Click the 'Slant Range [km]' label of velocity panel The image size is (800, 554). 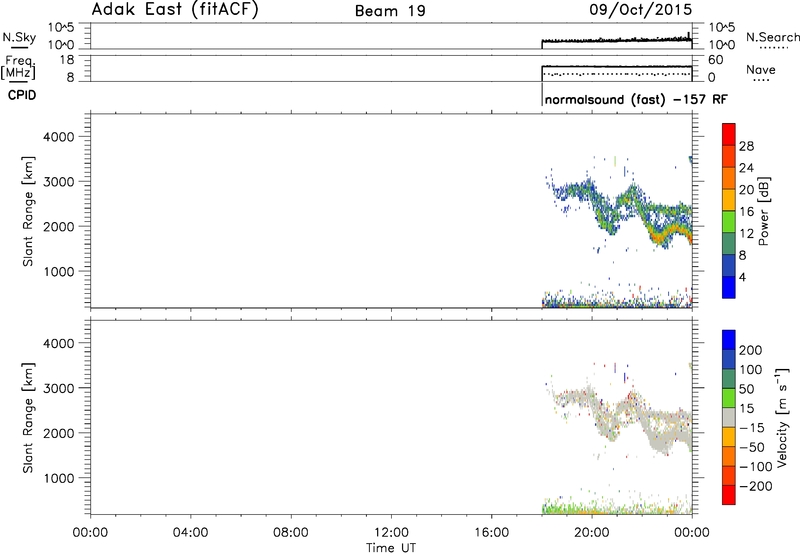click(x=28, y=418)
